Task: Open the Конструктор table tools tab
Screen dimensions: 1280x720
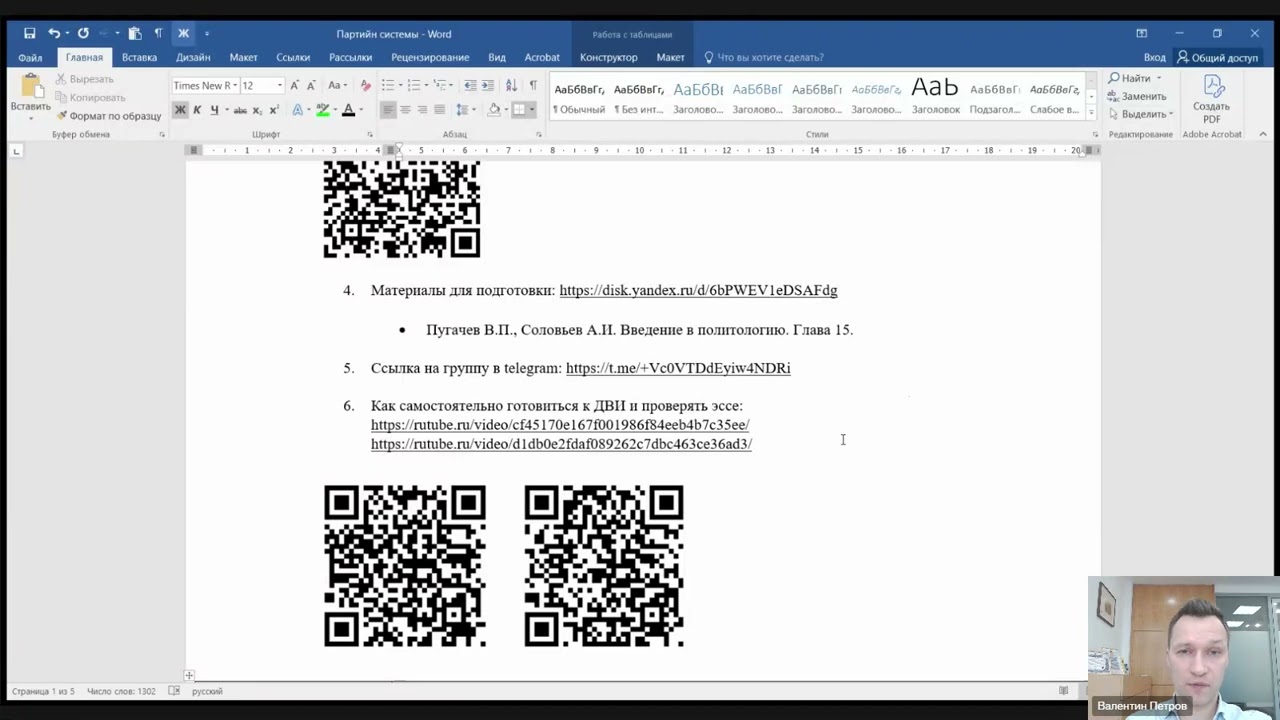Action: click(x=608, y=57)
